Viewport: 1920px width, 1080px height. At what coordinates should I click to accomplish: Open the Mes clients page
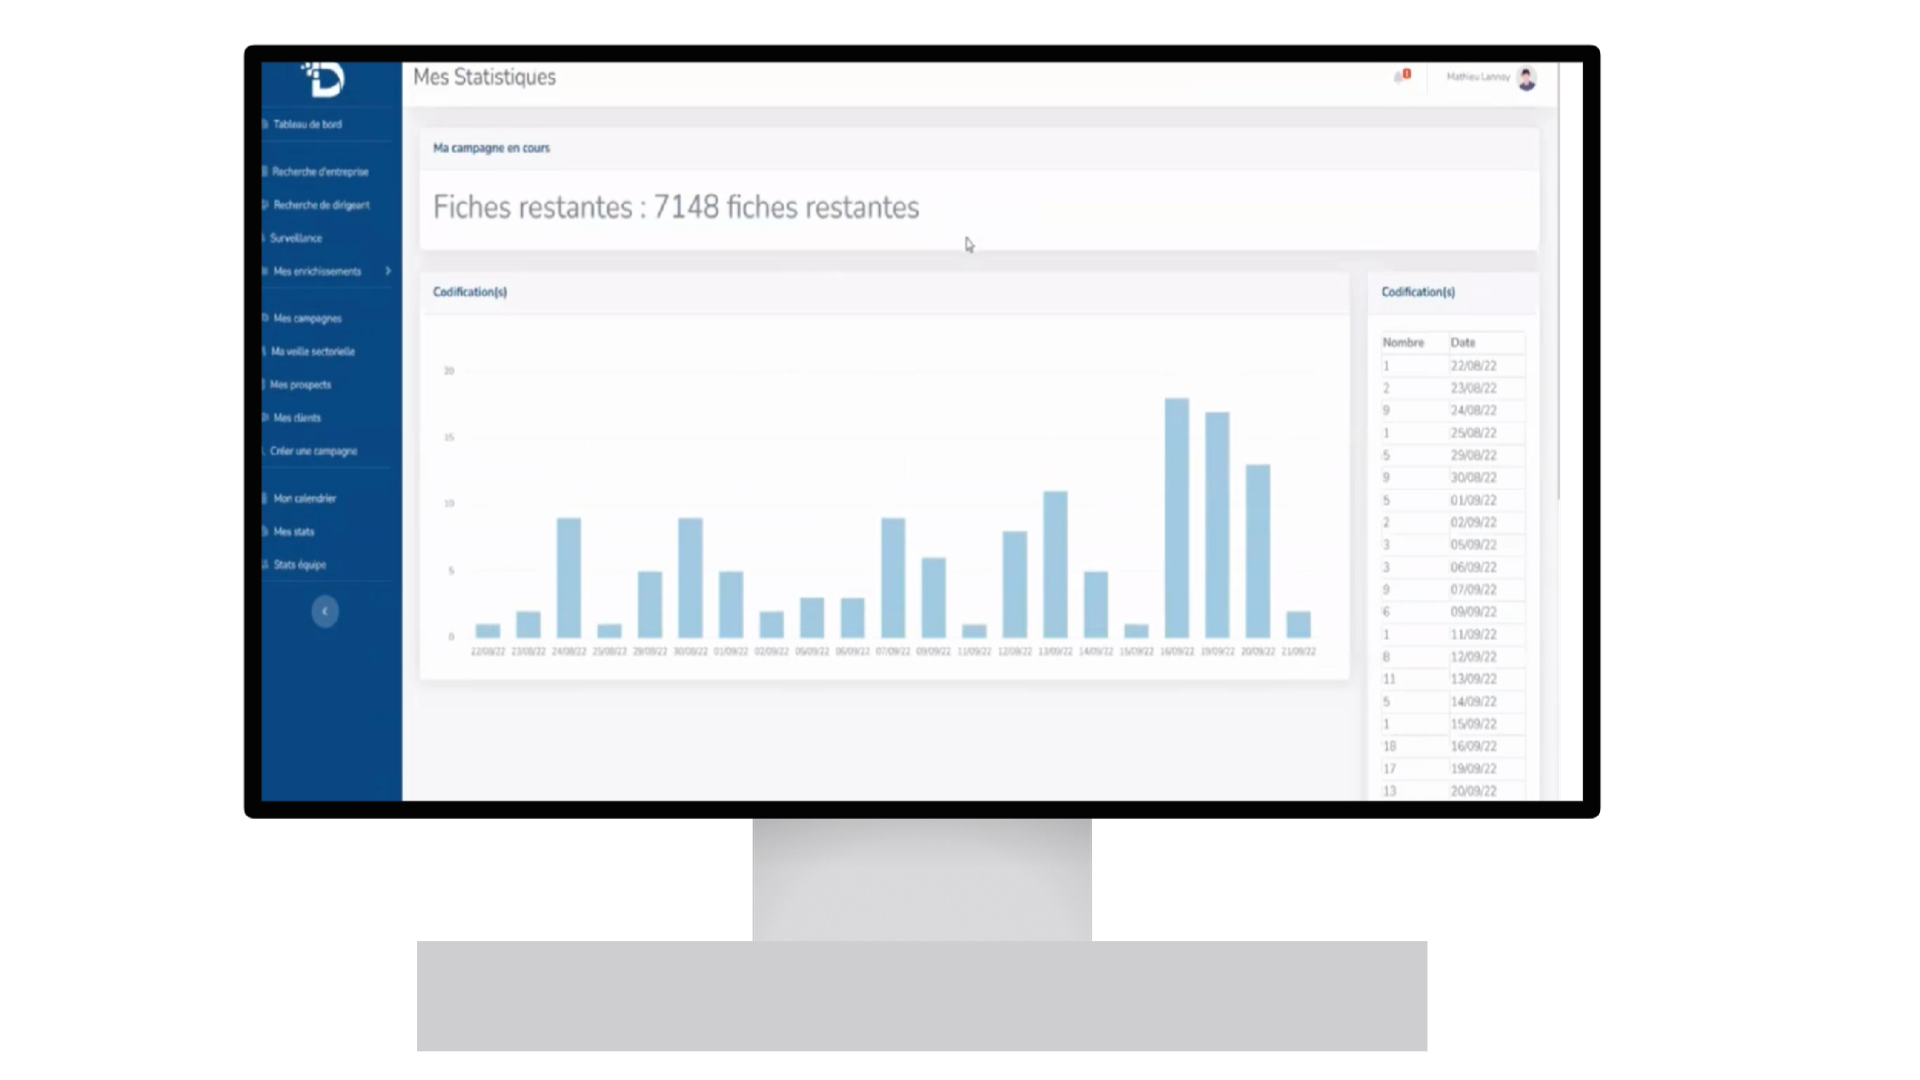click(297, 417)
